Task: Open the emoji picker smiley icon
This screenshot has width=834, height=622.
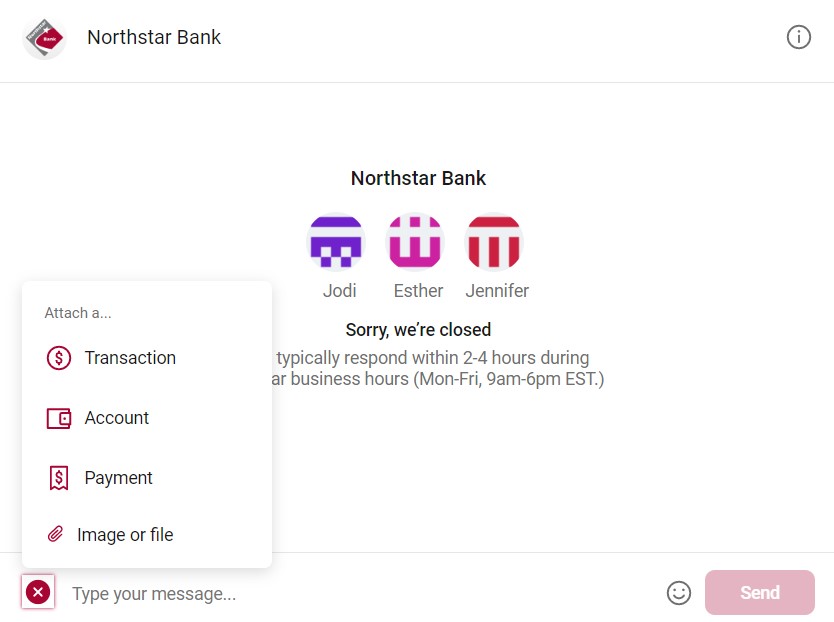Action: [x=678, y=593]
